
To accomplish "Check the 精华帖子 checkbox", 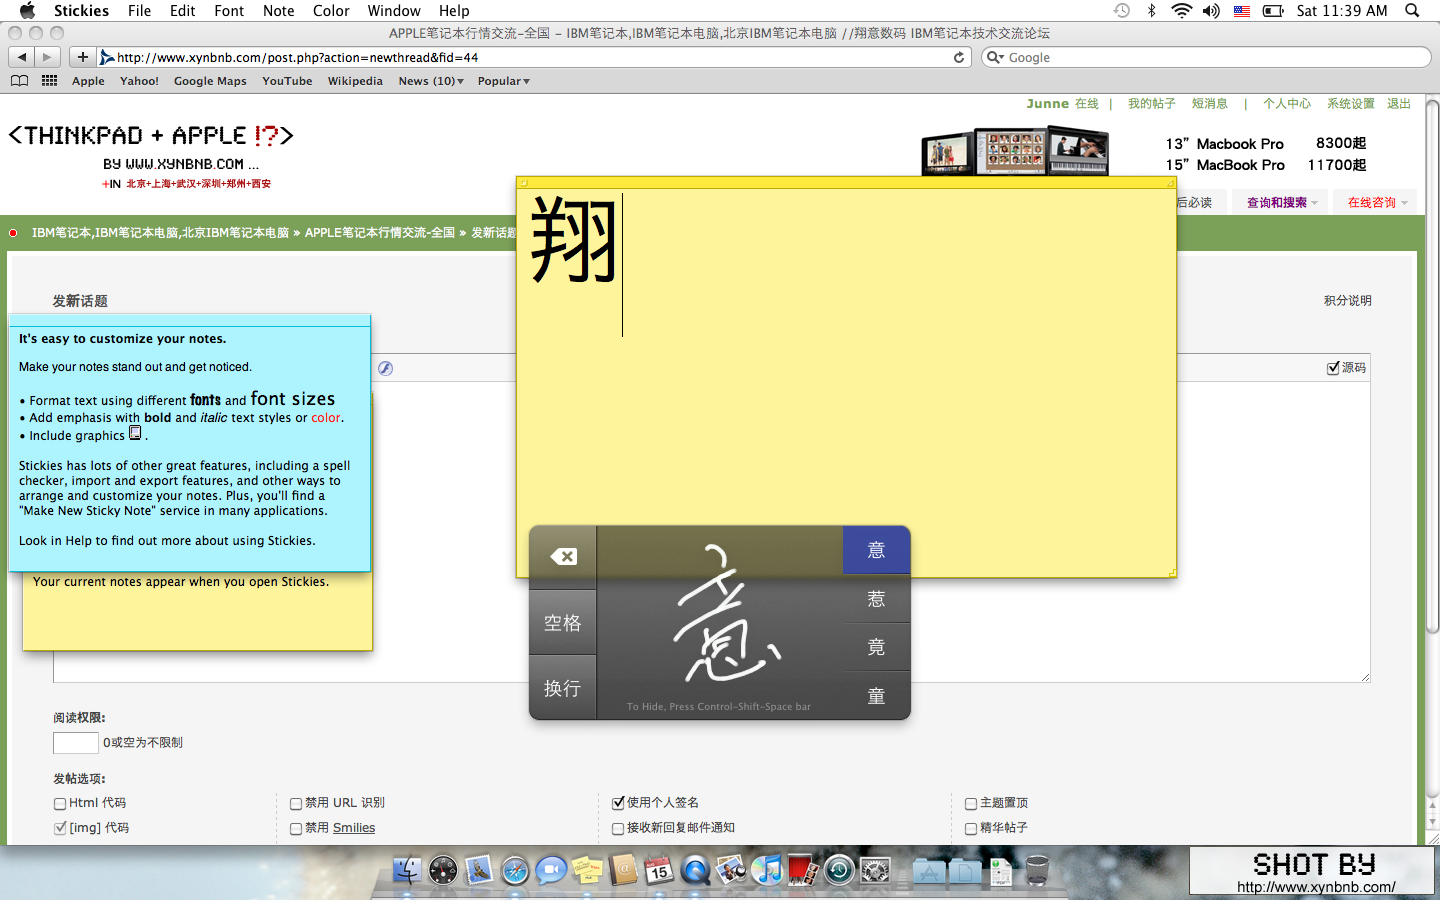I will click(x=971, y=828).
